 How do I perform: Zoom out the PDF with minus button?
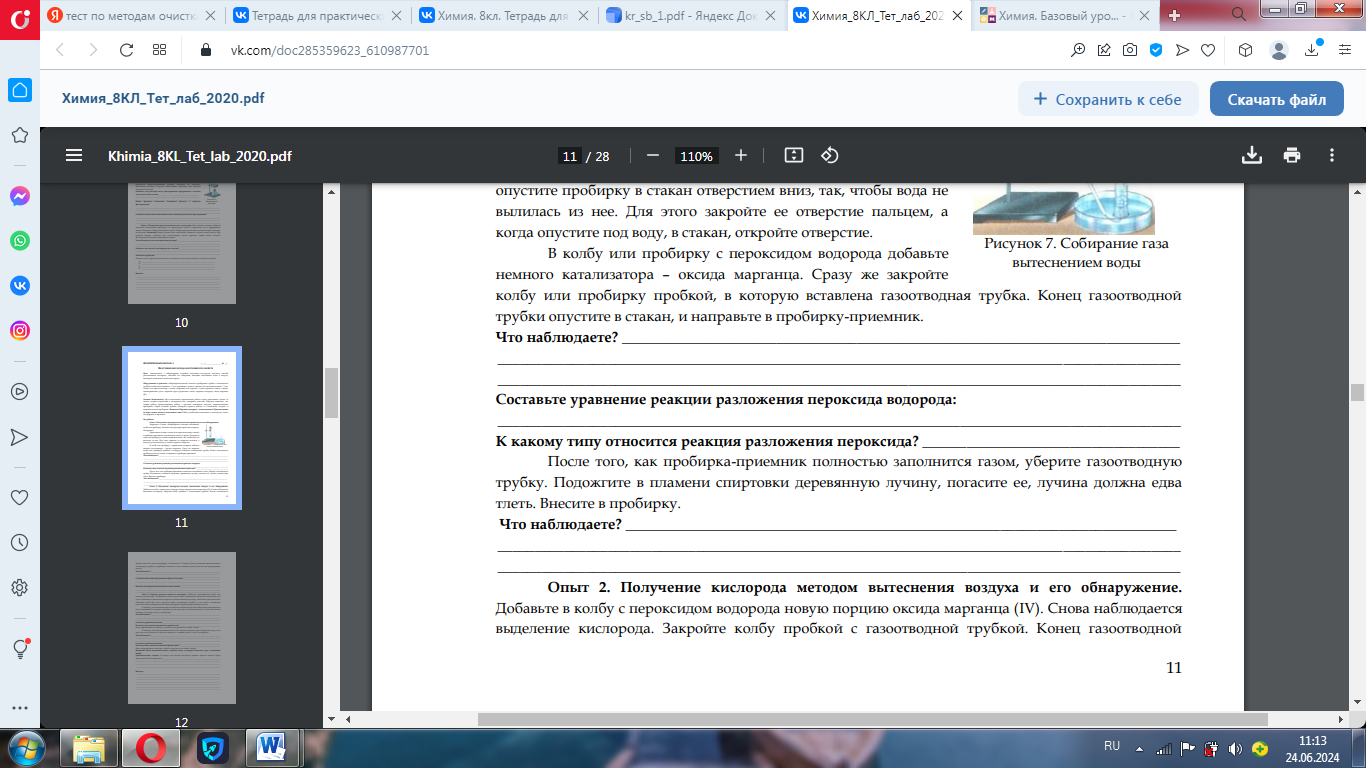coord(653,155)
